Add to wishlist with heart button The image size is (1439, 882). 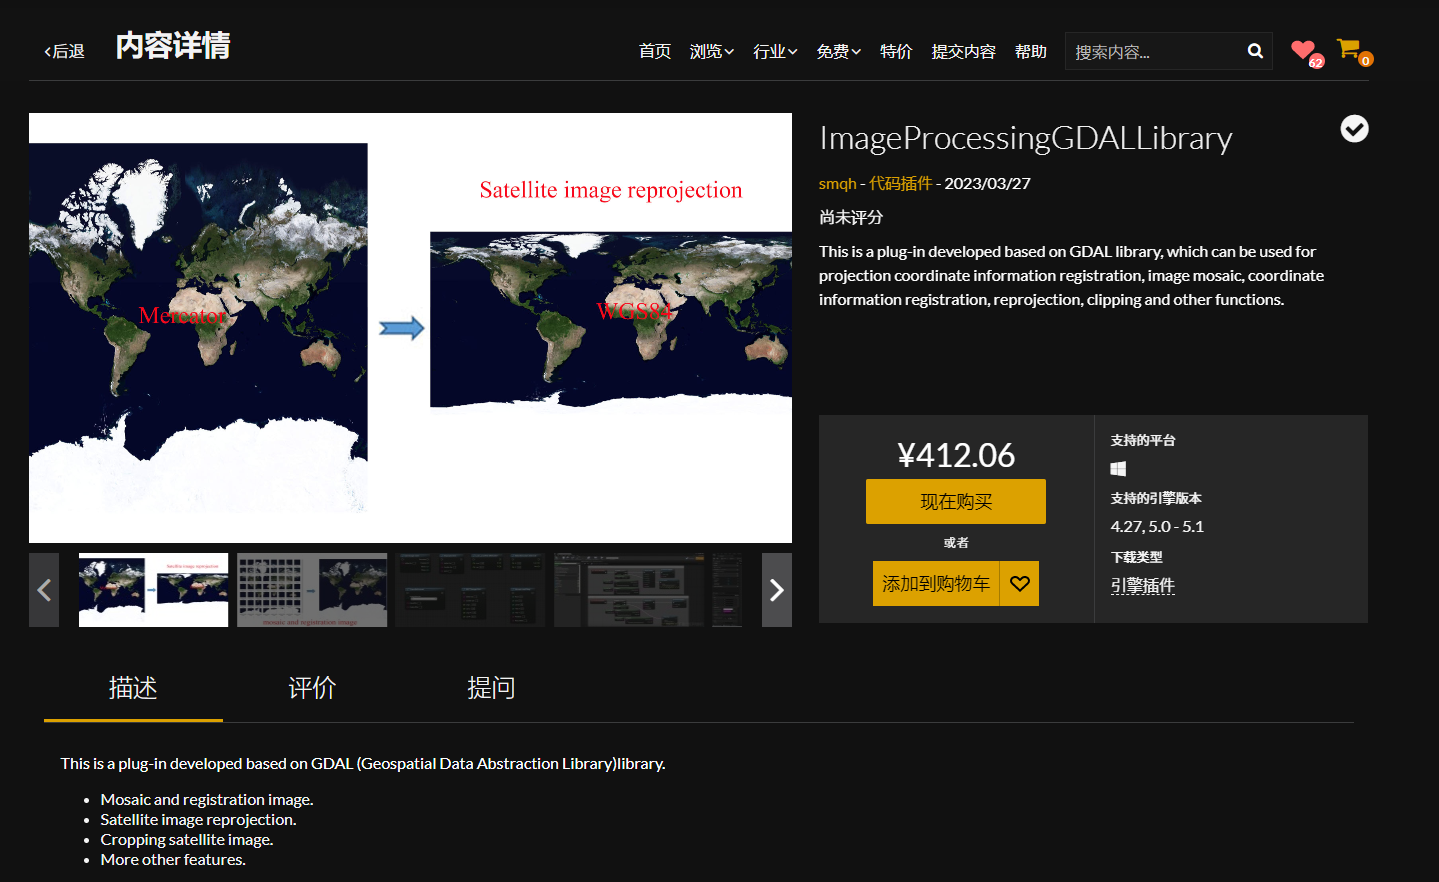pyautogui.click(x=1020, y=584)
